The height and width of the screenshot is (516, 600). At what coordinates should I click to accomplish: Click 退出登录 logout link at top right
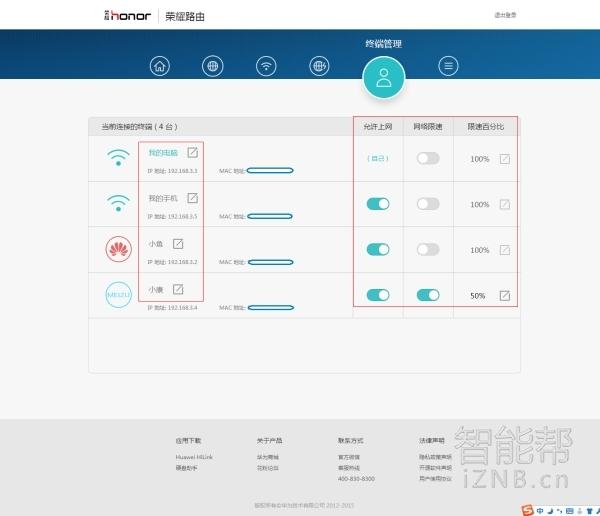click(505, 15)
